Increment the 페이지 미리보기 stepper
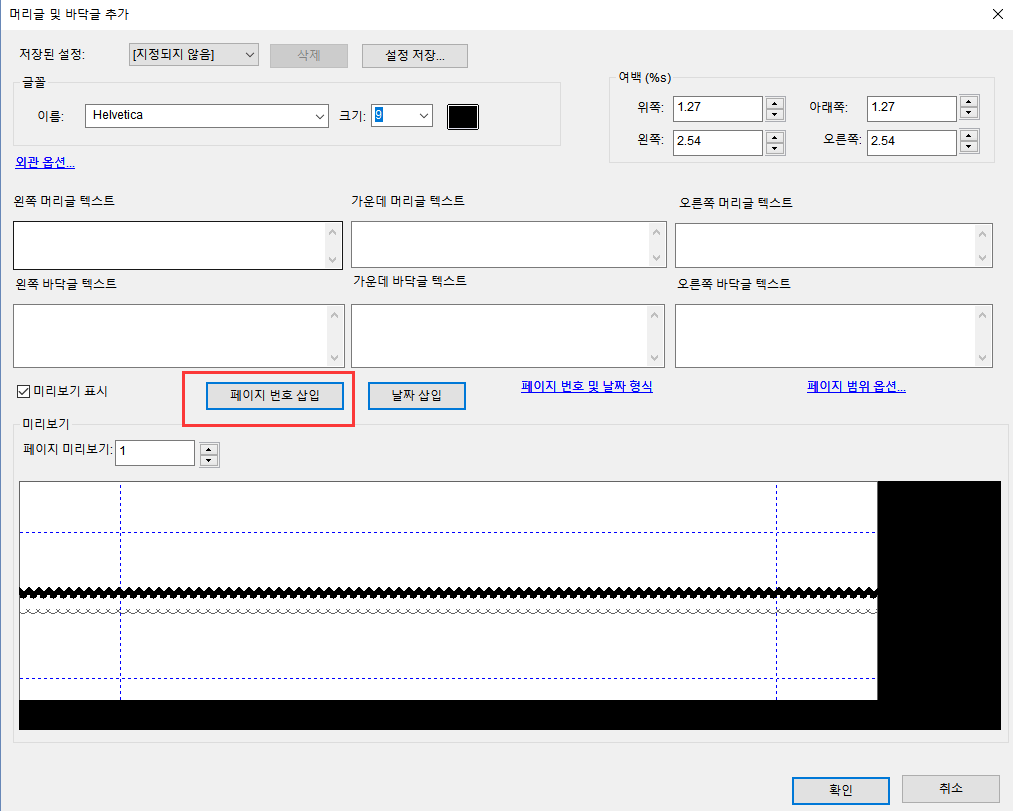The height and width of the screenshot is (811, 1013). coord(208,447)
